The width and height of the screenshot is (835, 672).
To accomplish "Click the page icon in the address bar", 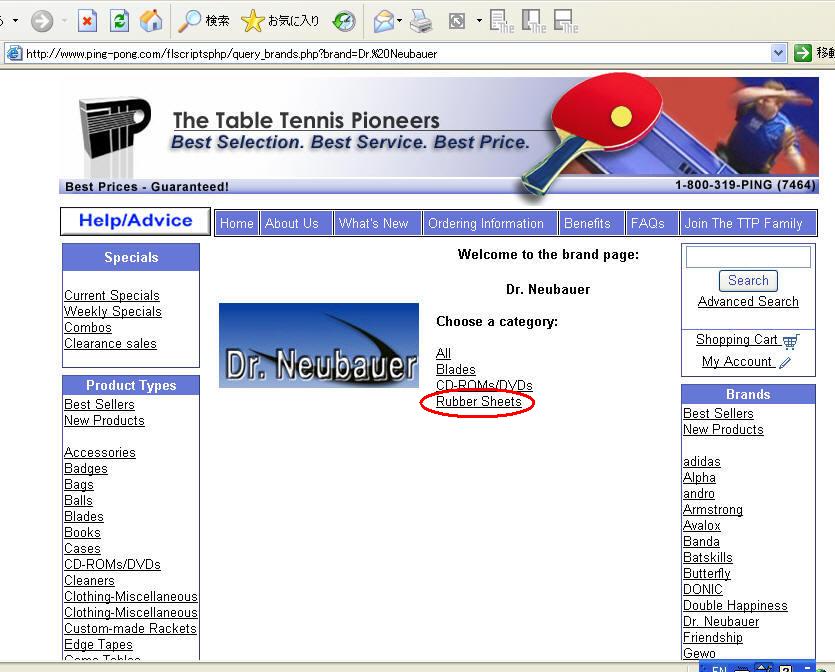I will (14, 53).
